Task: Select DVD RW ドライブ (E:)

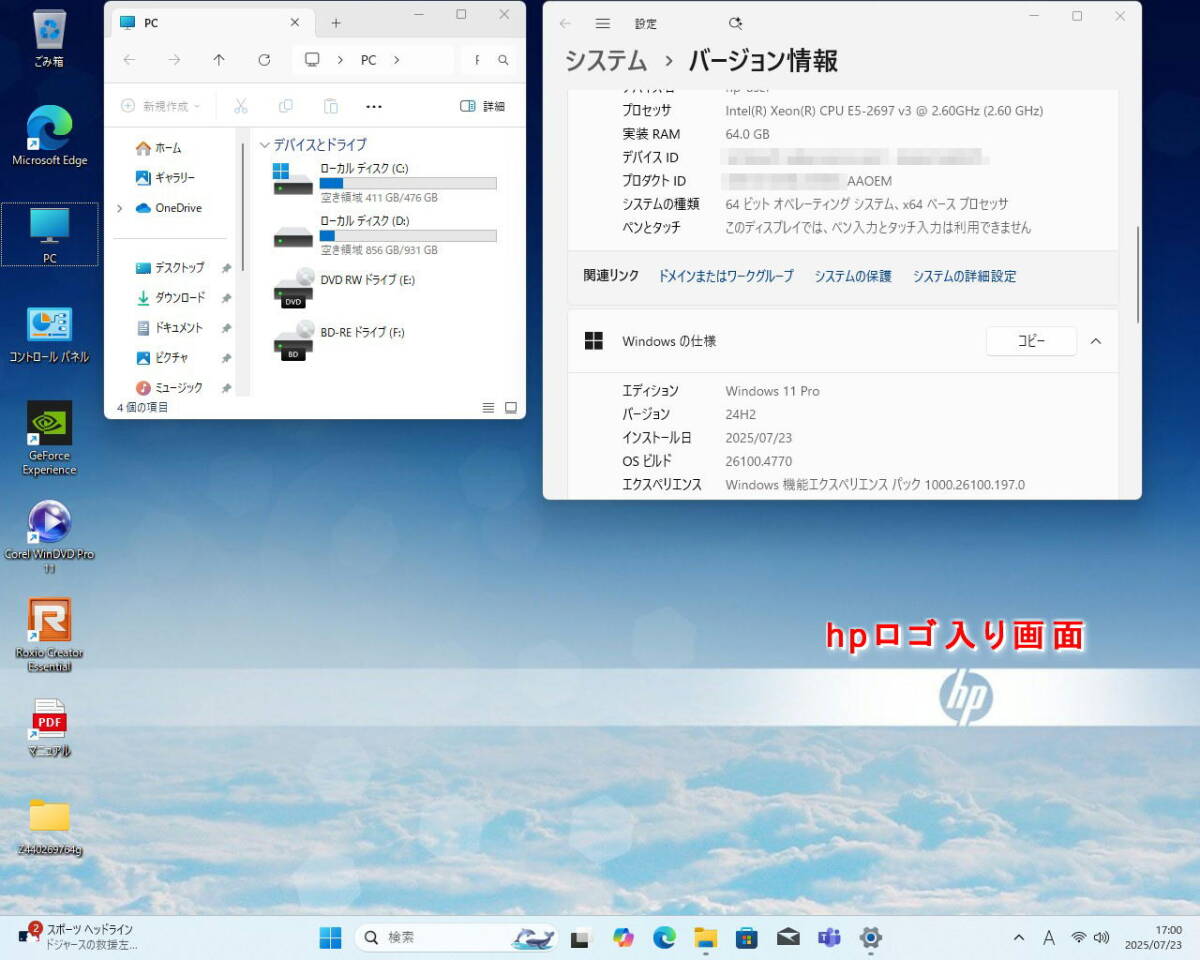Action: click(x=345, y=286)
